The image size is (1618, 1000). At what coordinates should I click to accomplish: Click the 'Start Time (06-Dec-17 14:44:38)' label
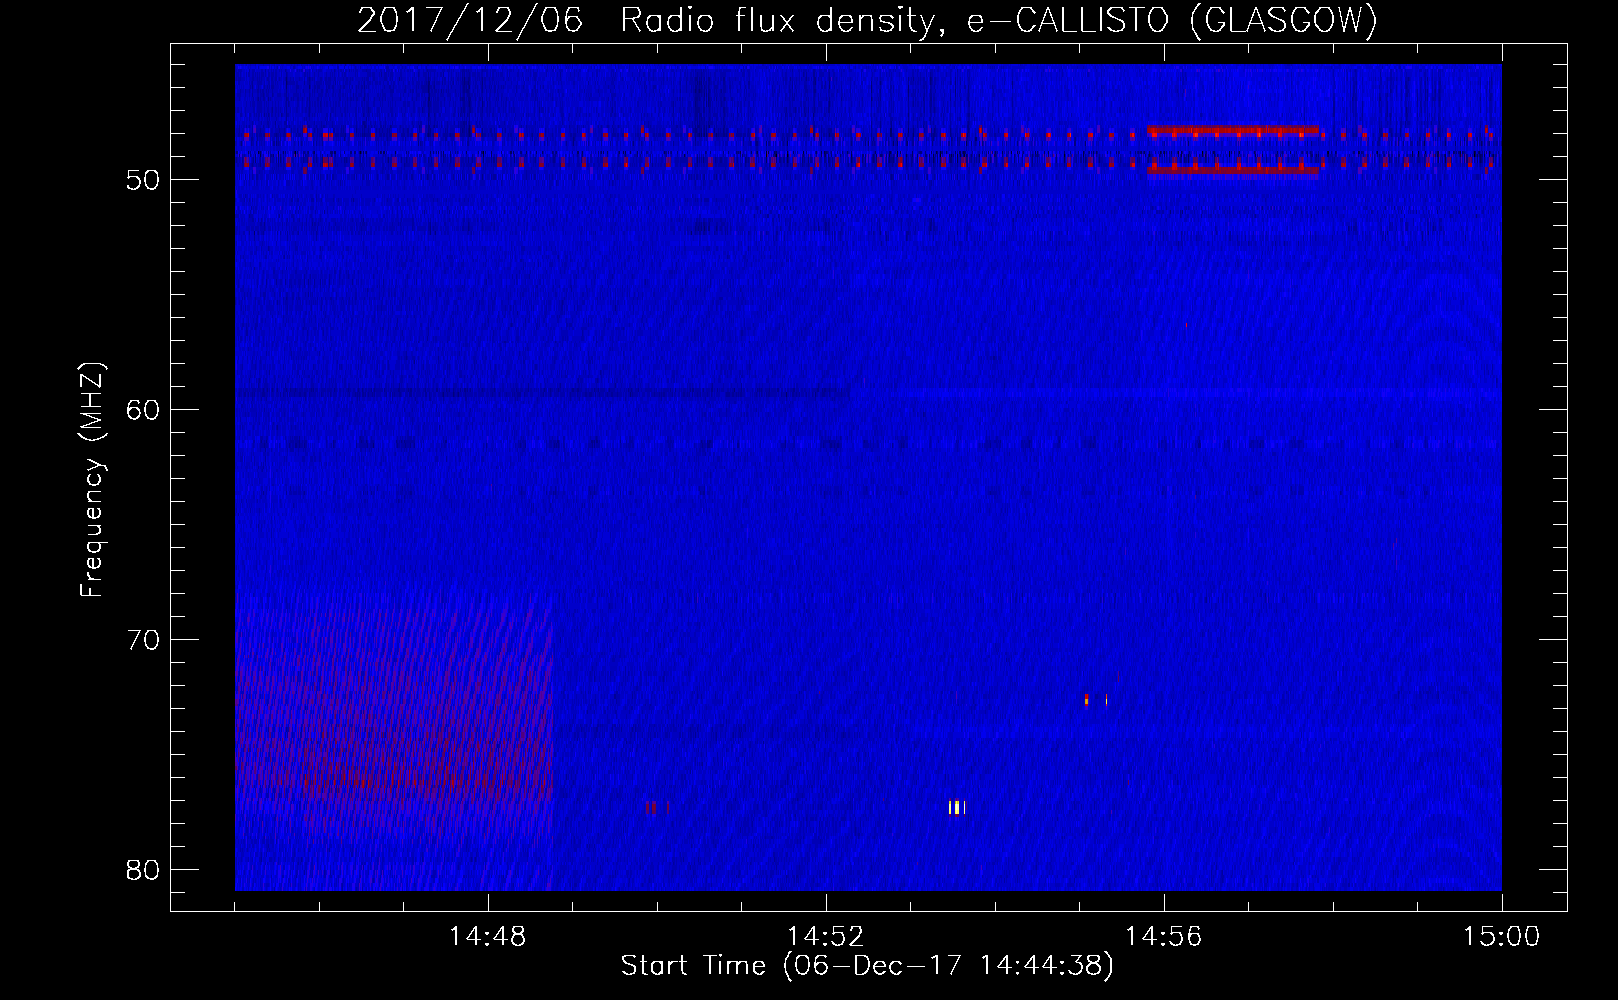pyautogui.click(x=867, y=966)
